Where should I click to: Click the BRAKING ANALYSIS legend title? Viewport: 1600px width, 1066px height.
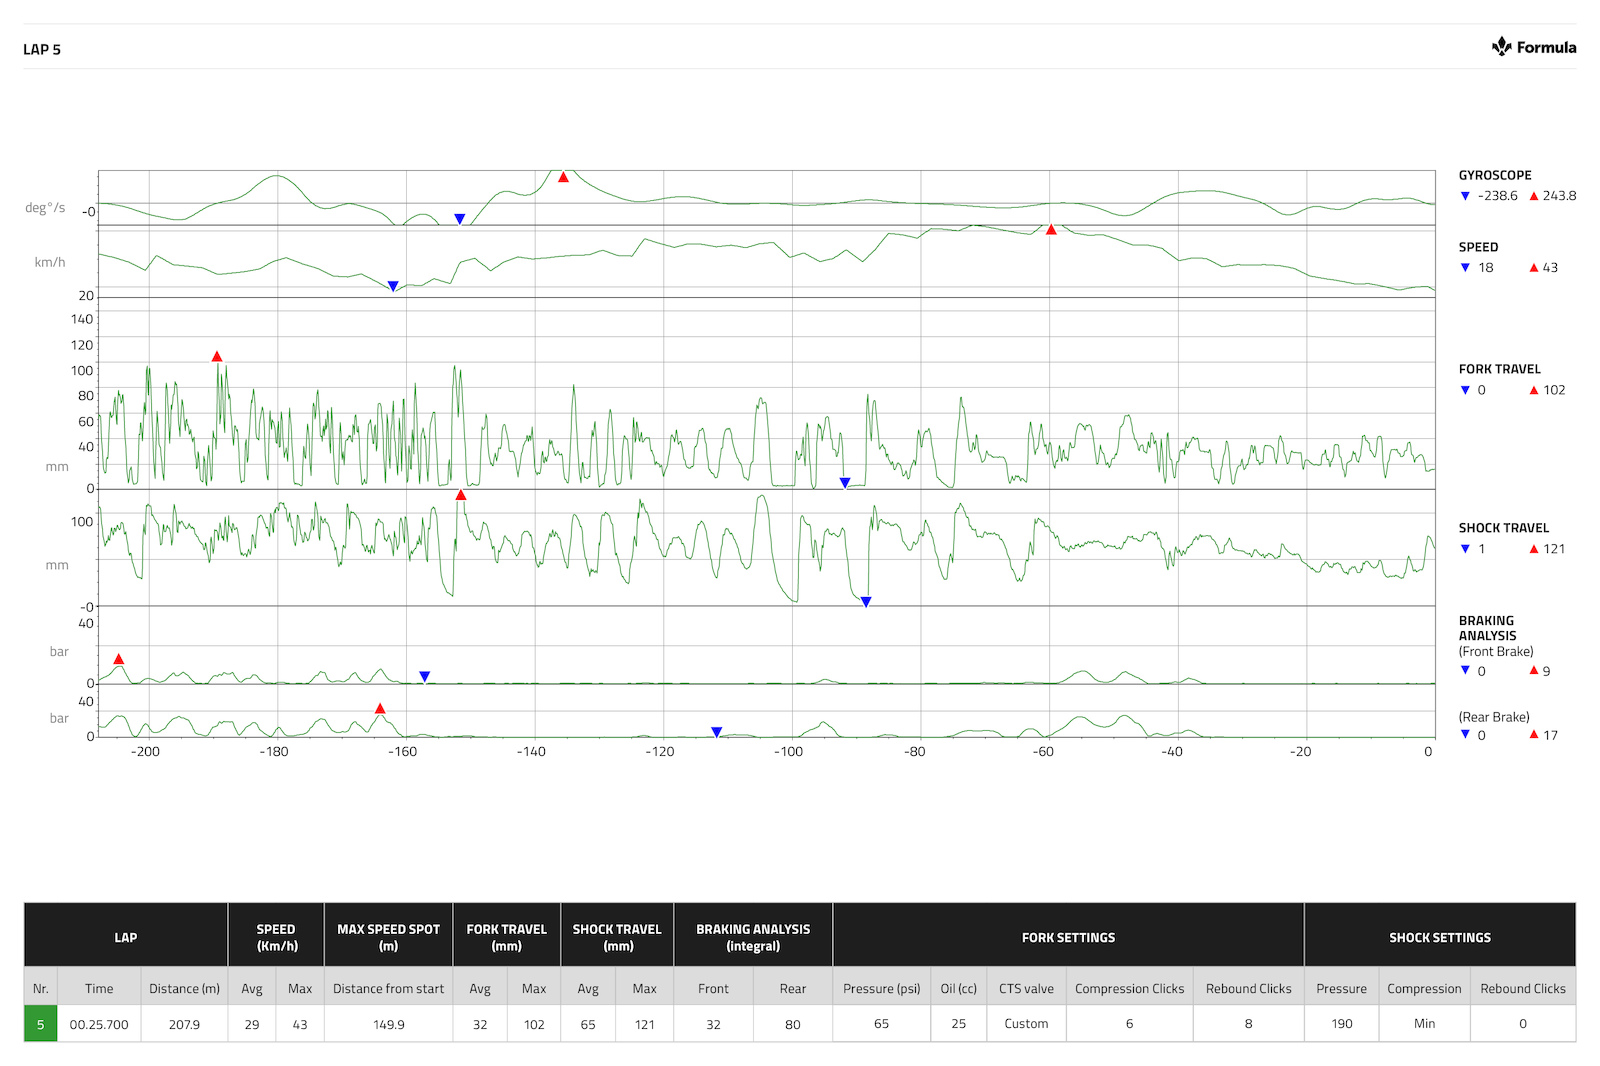[x=1487, y=628]
